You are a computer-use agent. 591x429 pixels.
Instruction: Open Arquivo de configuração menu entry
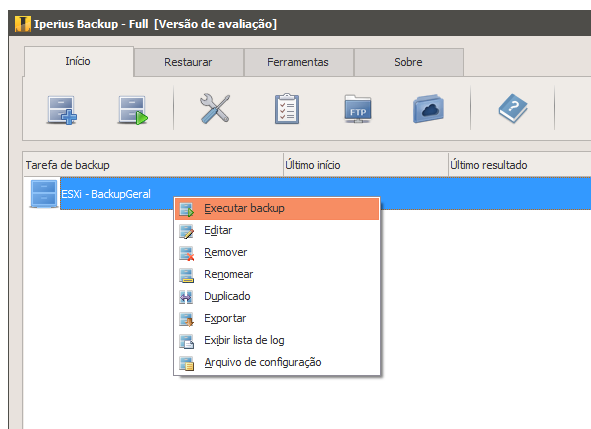(277, 363)
